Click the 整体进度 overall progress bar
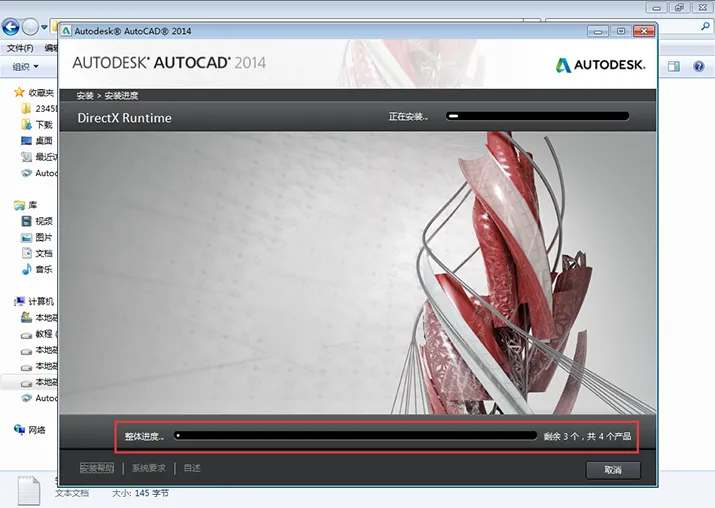 (x=355, y=436)
